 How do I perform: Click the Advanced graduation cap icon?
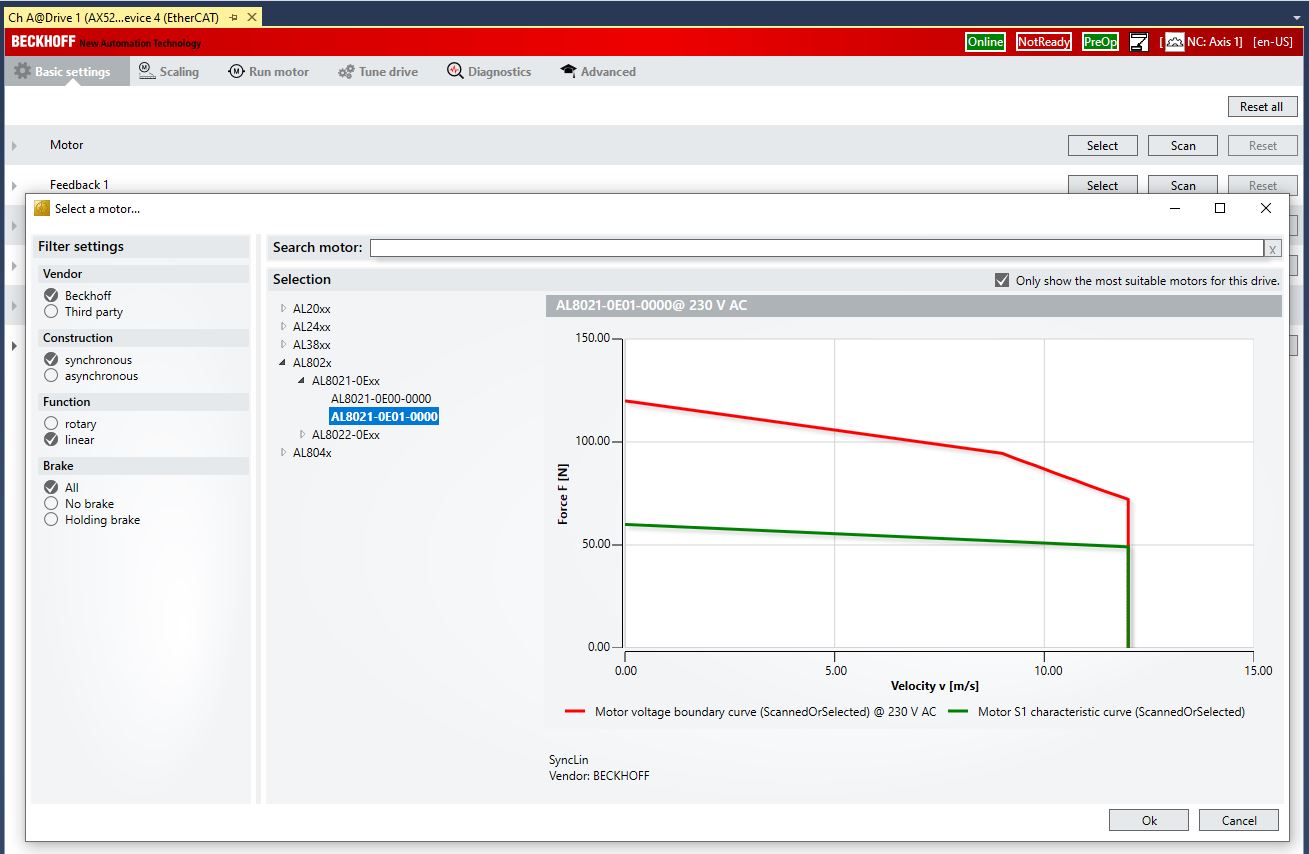pyautogui.click(x=568, y=72)
